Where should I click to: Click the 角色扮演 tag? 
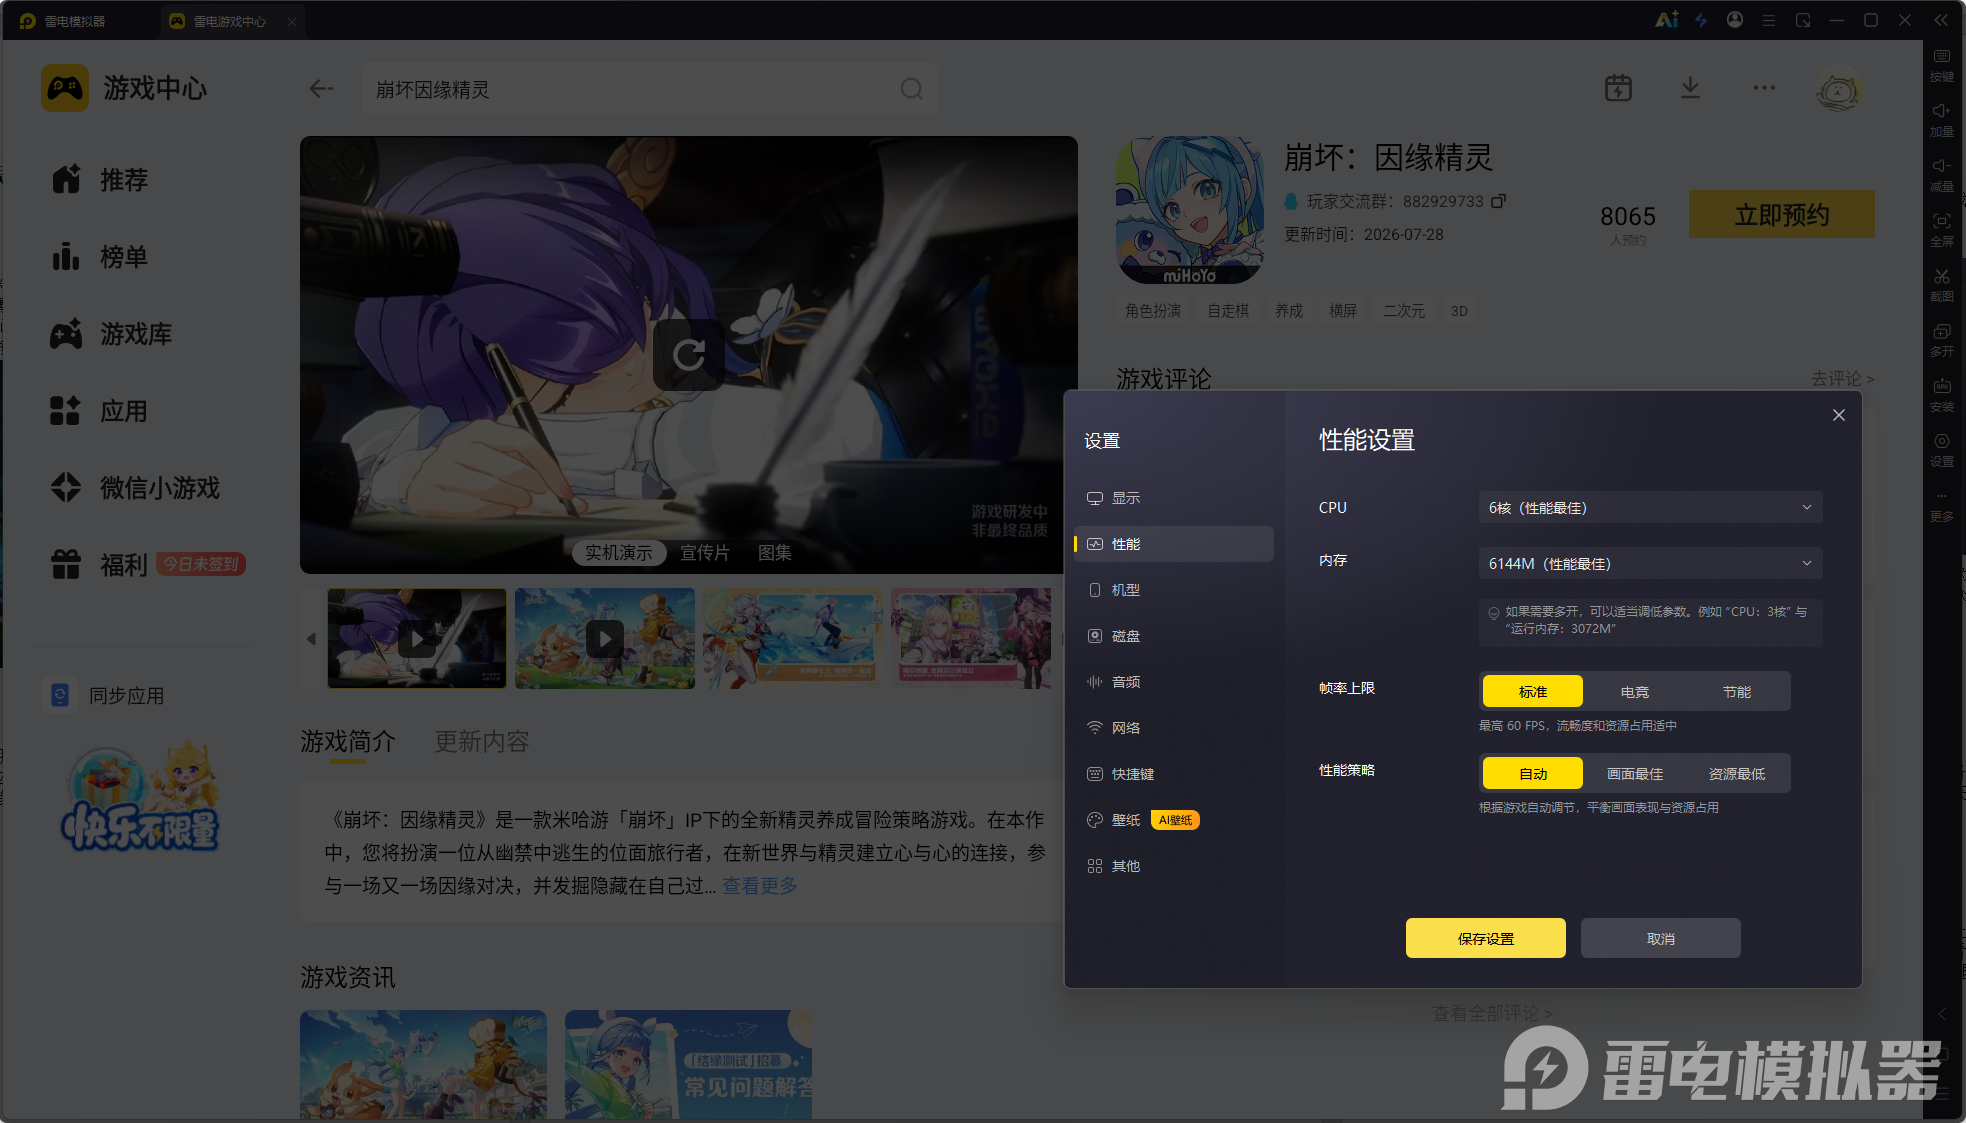pos(1153,311)
